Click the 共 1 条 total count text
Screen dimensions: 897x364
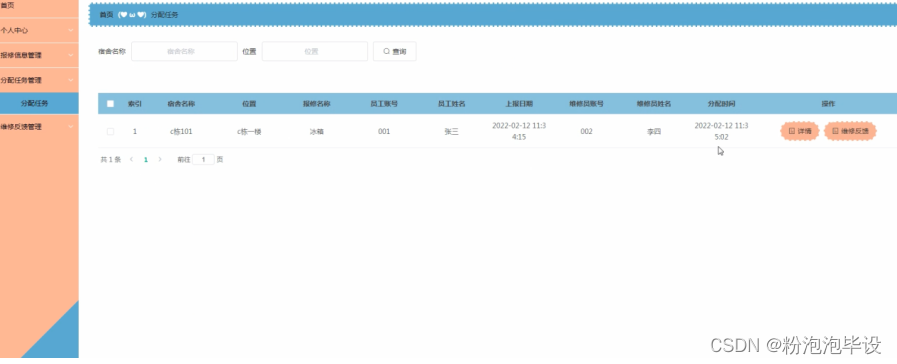[110, 160]
